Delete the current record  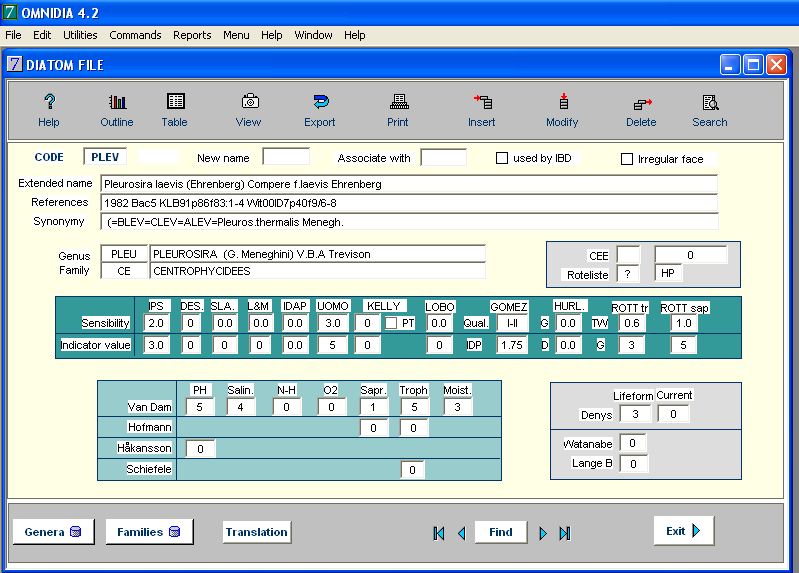[x=642, y=111]
